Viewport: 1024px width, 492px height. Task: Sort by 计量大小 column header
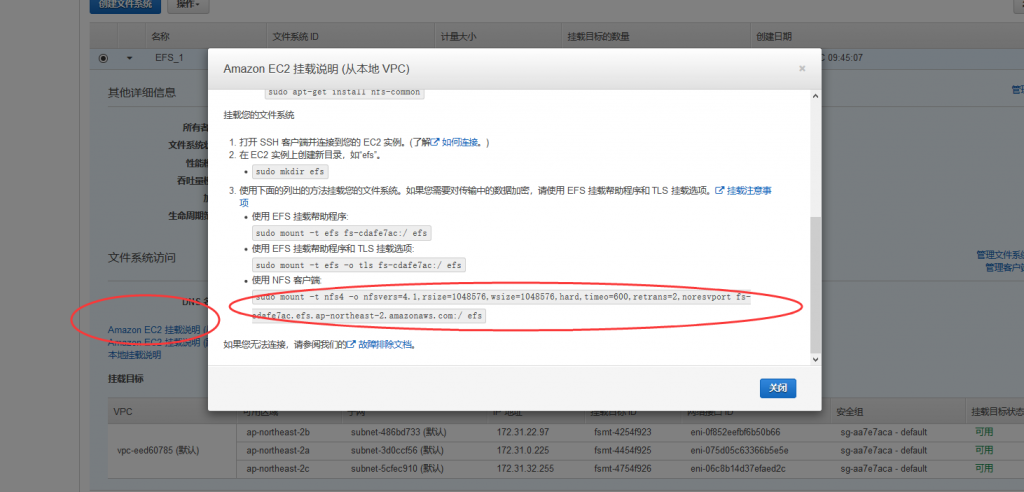[x=458, y=37]
